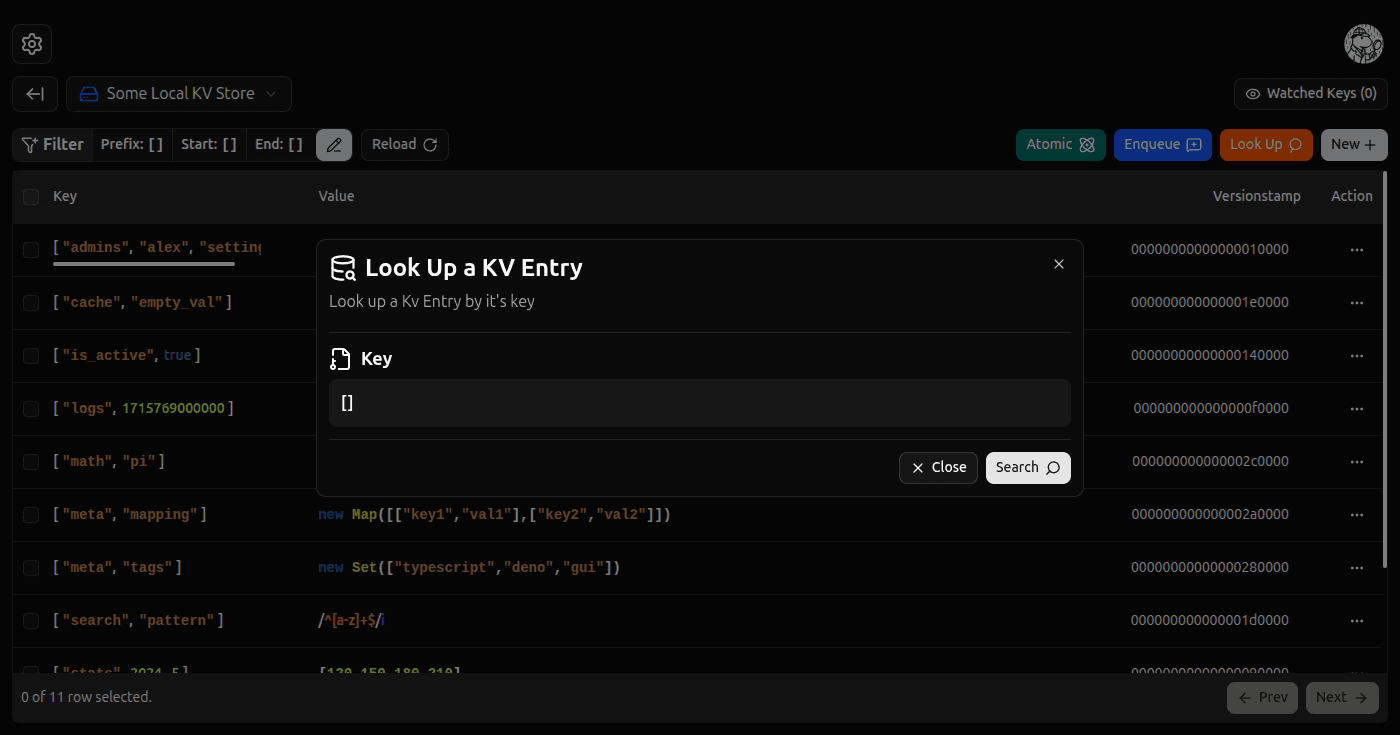Click the Filter label
The image size is (1400, 735).
point(53,145)
